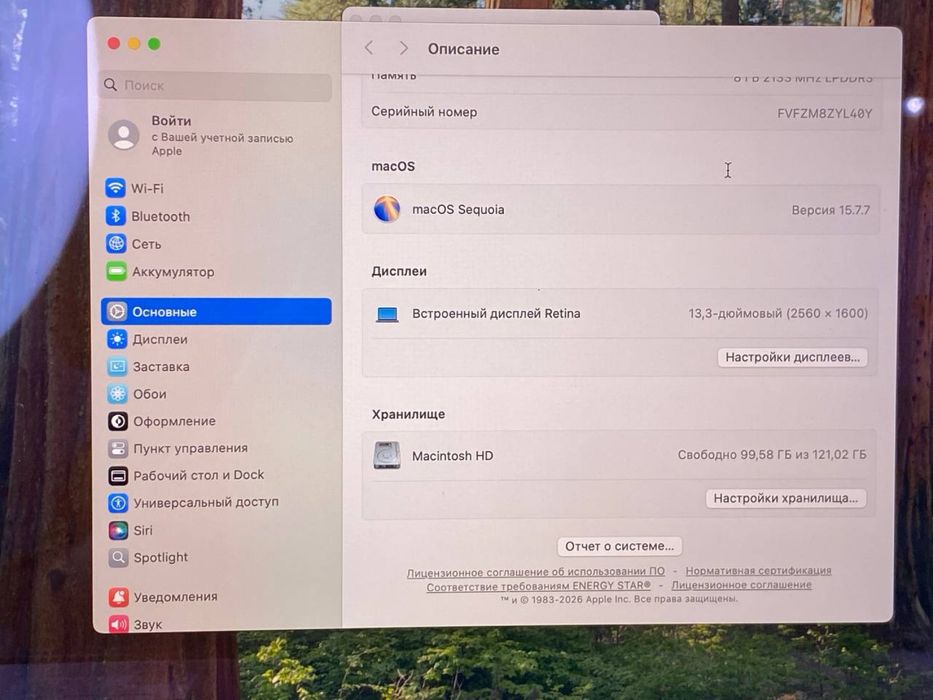Click the Wi-Fi icon in sidebar
The image size is (933, 700).
[115, 188]
